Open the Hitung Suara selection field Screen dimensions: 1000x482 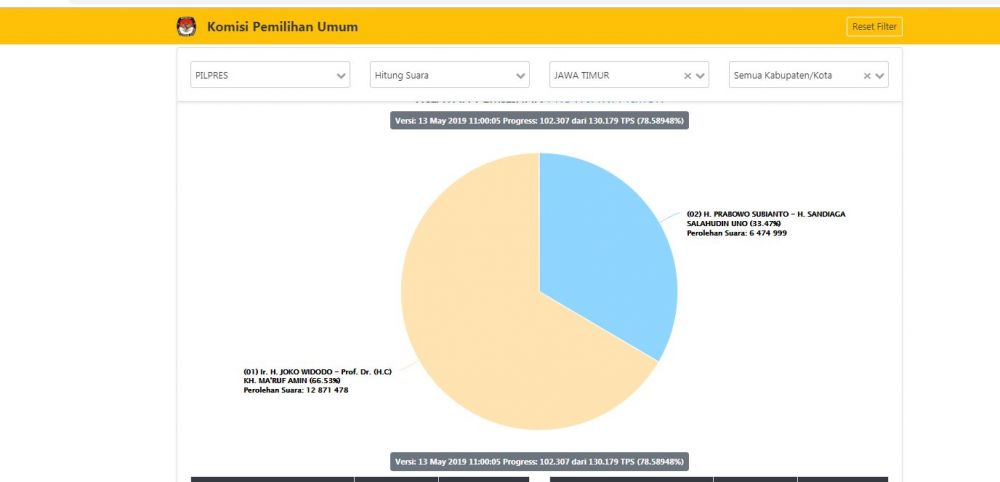point(440,75)
